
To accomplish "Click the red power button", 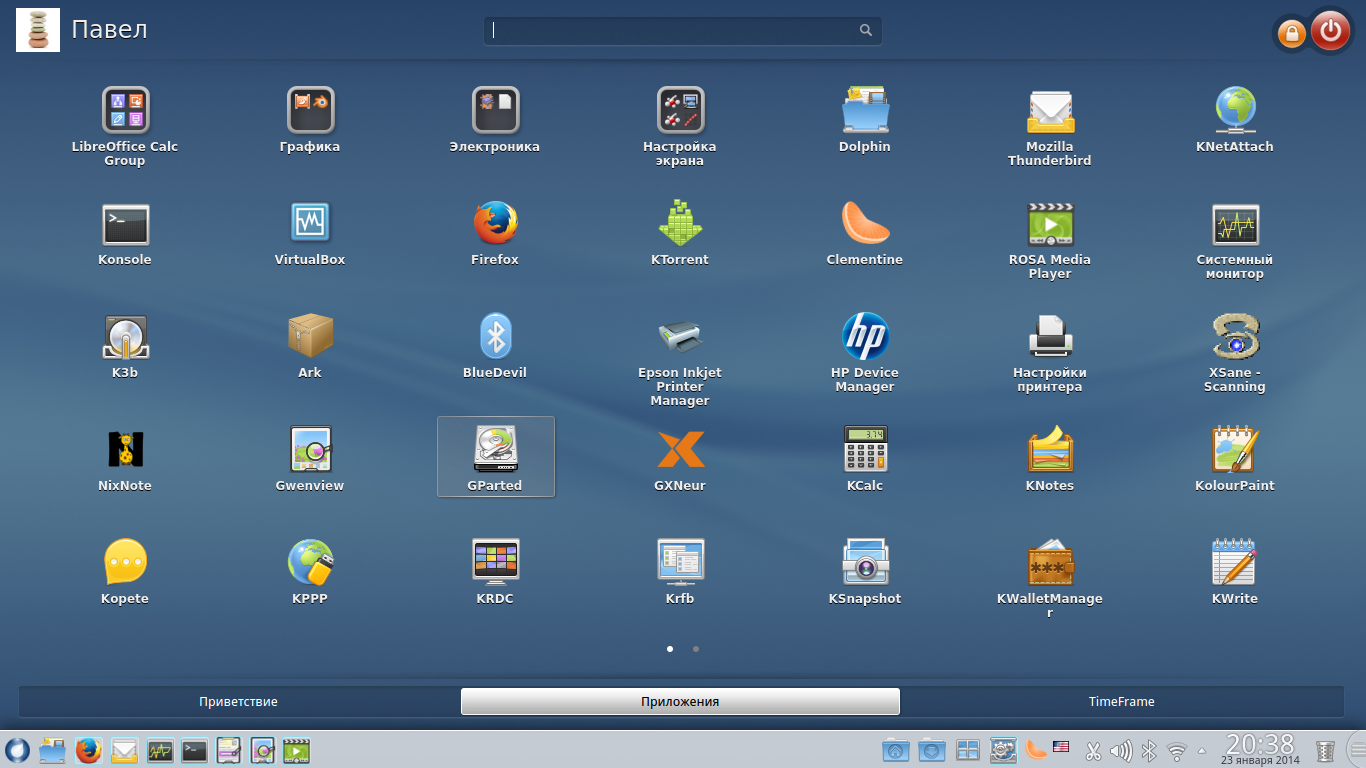I will coord(1330,32).
